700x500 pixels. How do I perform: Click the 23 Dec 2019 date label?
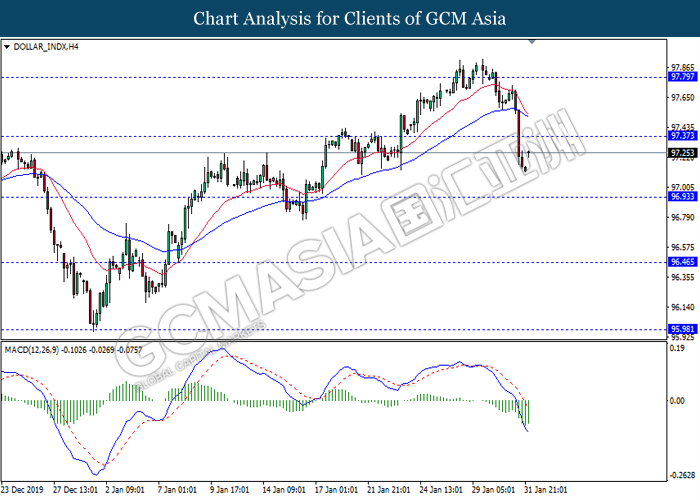click(22, 490)
